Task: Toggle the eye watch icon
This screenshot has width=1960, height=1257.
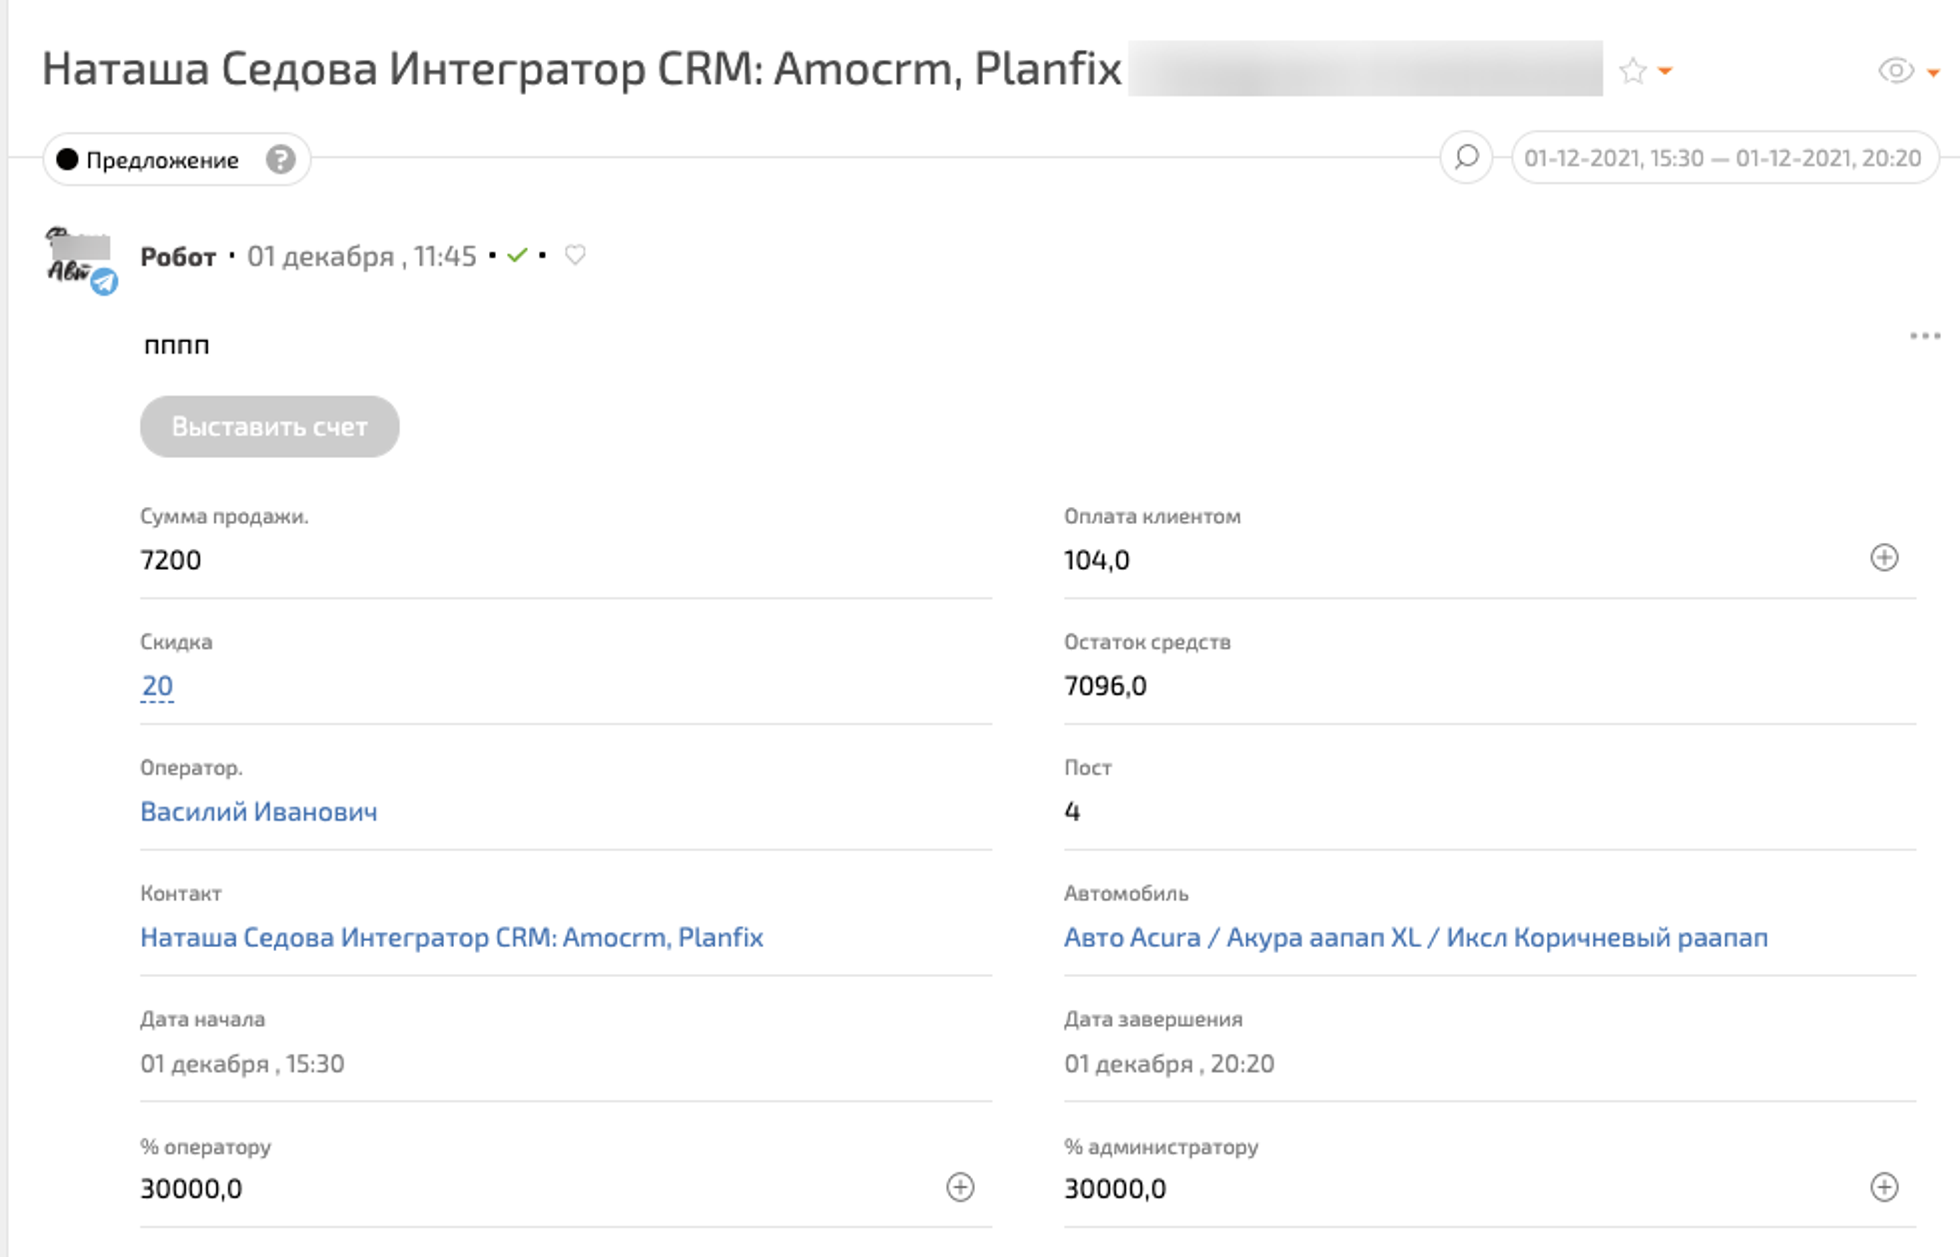Action: [1895, 71]
